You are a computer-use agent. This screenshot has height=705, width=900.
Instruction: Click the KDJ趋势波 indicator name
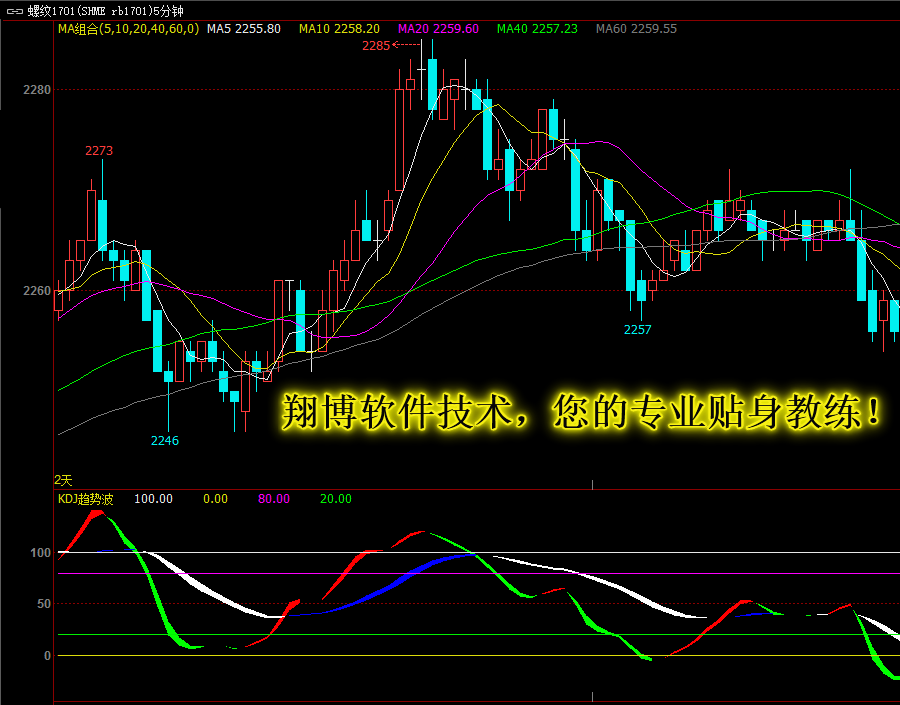coord(86,499)
